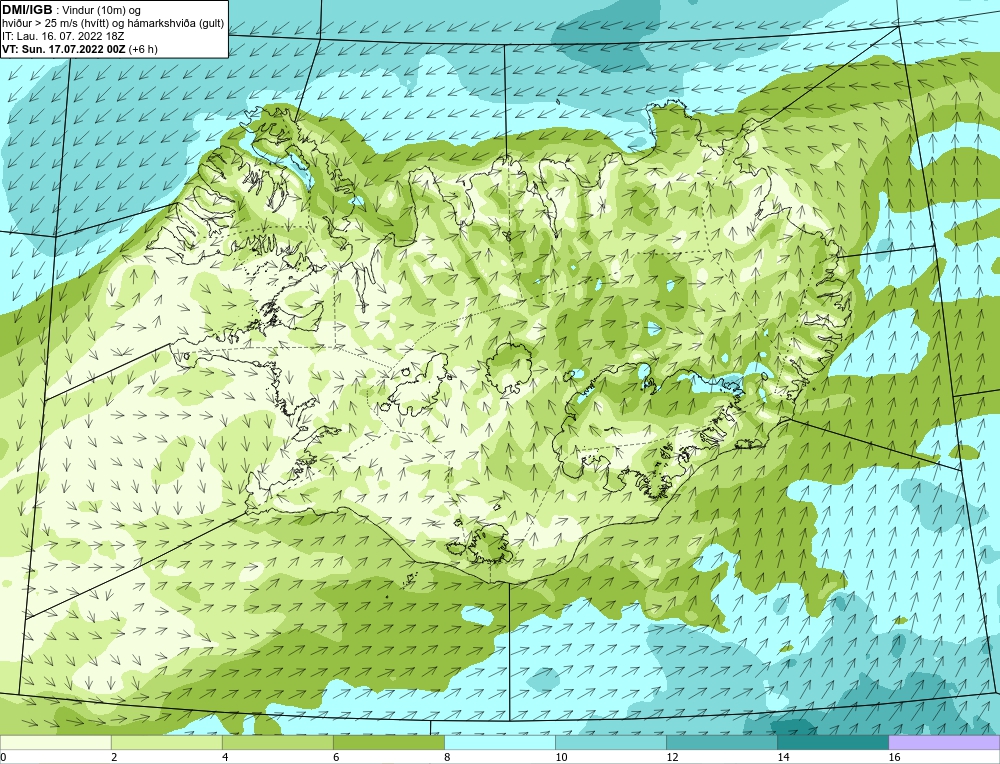Click the 6–8 m/s dark green legend swatch
The width and height of the screenshot is (1000, 764).
(388, 742)
